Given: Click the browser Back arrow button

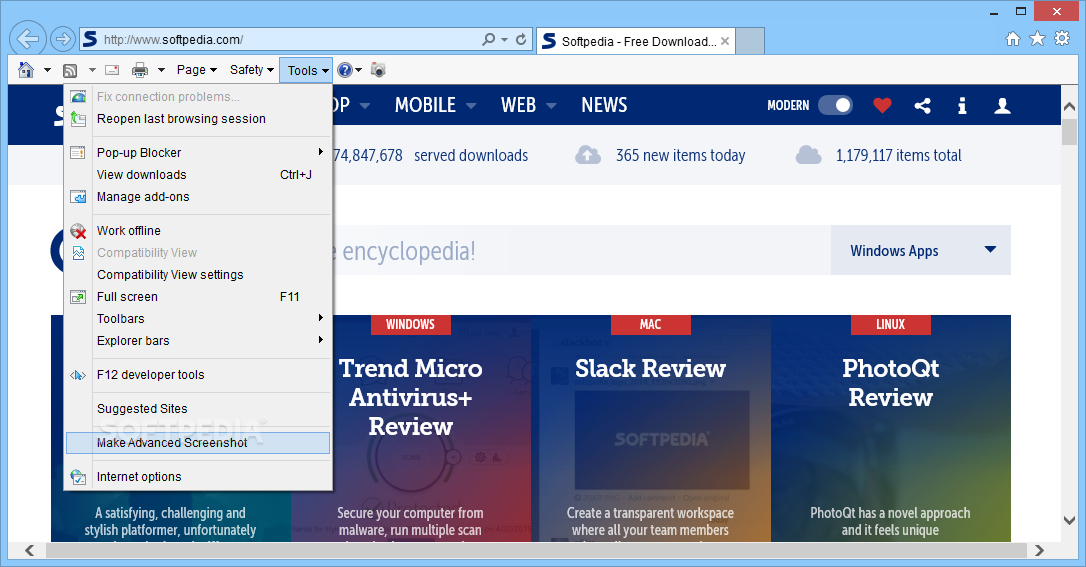Looking at the screenshot, I should [28, 39].
